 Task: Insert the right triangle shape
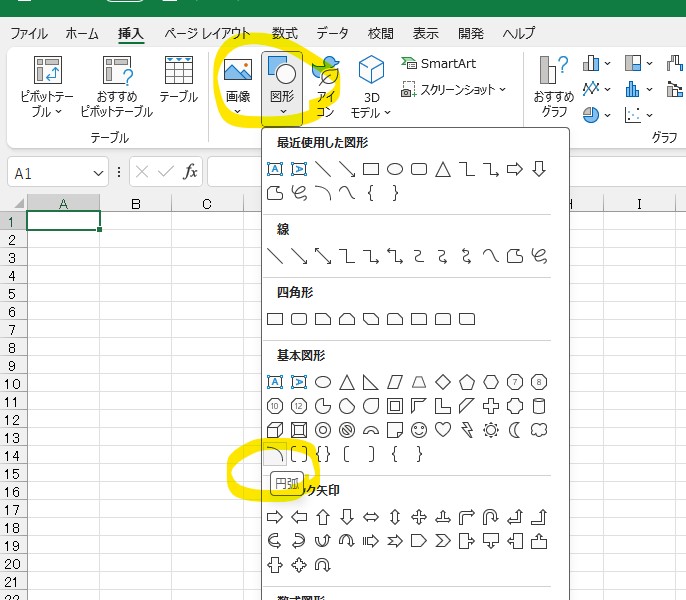click(x=371, y=382)
